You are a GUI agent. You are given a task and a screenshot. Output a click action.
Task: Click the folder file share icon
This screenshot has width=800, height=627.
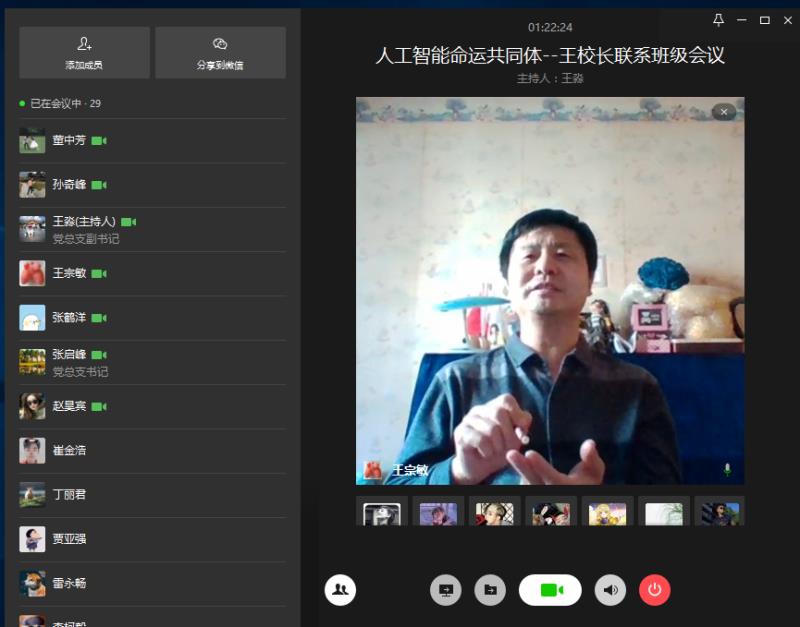point(490,590)
